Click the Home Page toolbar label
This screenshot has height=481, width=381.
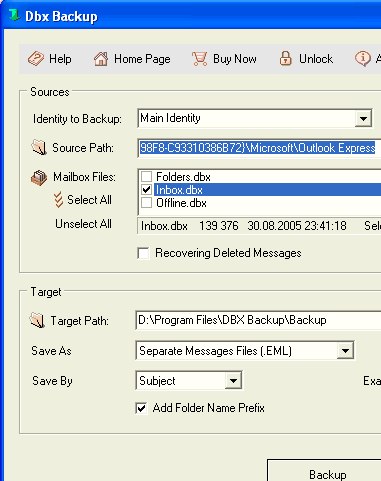coord(142,59)
